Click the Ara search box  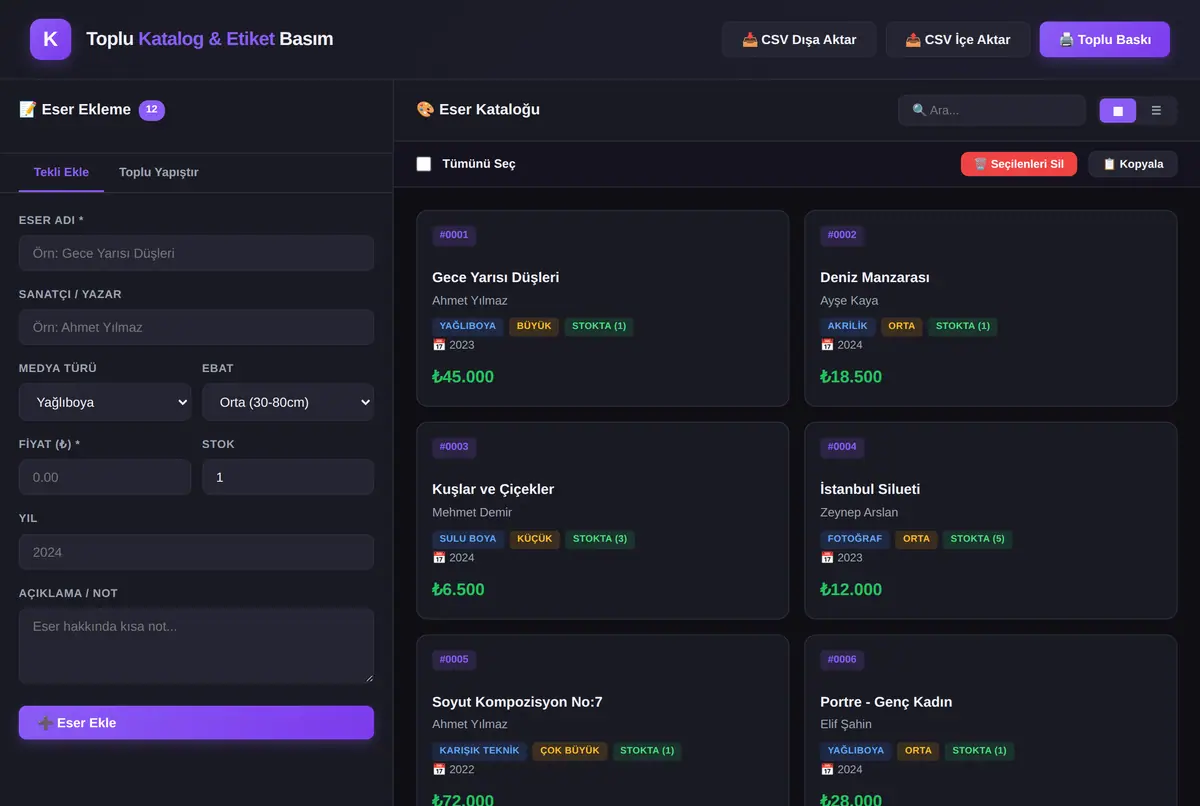pos(992,110)
